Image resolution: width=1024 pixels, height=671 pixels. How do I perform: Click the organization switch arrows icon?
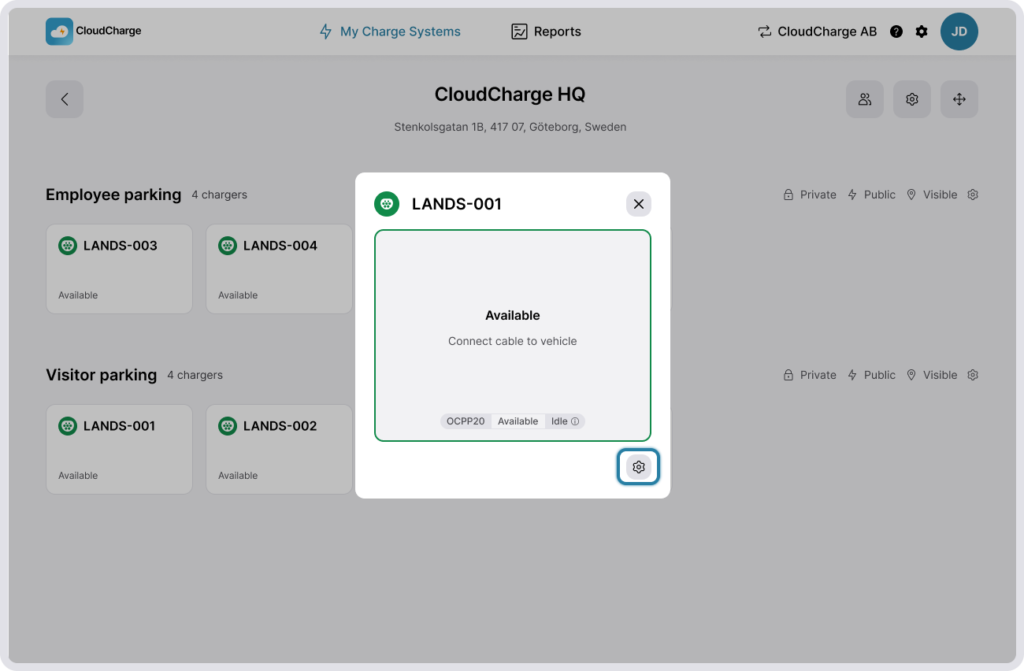point(764,31)
